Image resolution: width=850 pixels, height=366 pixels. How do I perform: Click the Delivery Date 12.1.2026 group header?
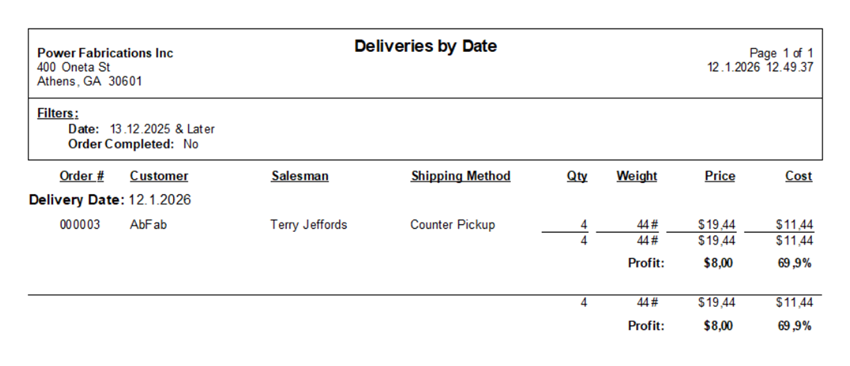click(x=110, y=200)
